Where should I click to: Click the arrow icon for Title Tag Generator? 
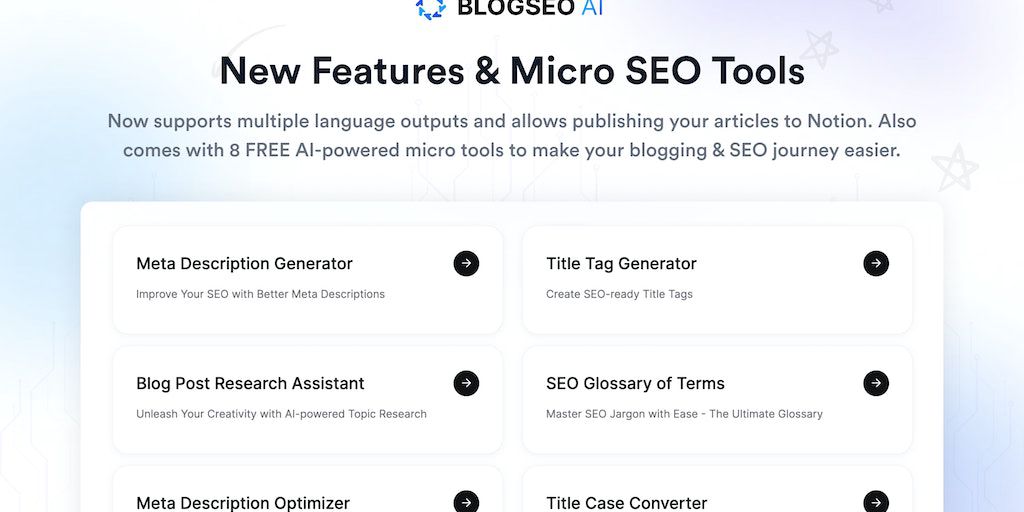(876, 263)
